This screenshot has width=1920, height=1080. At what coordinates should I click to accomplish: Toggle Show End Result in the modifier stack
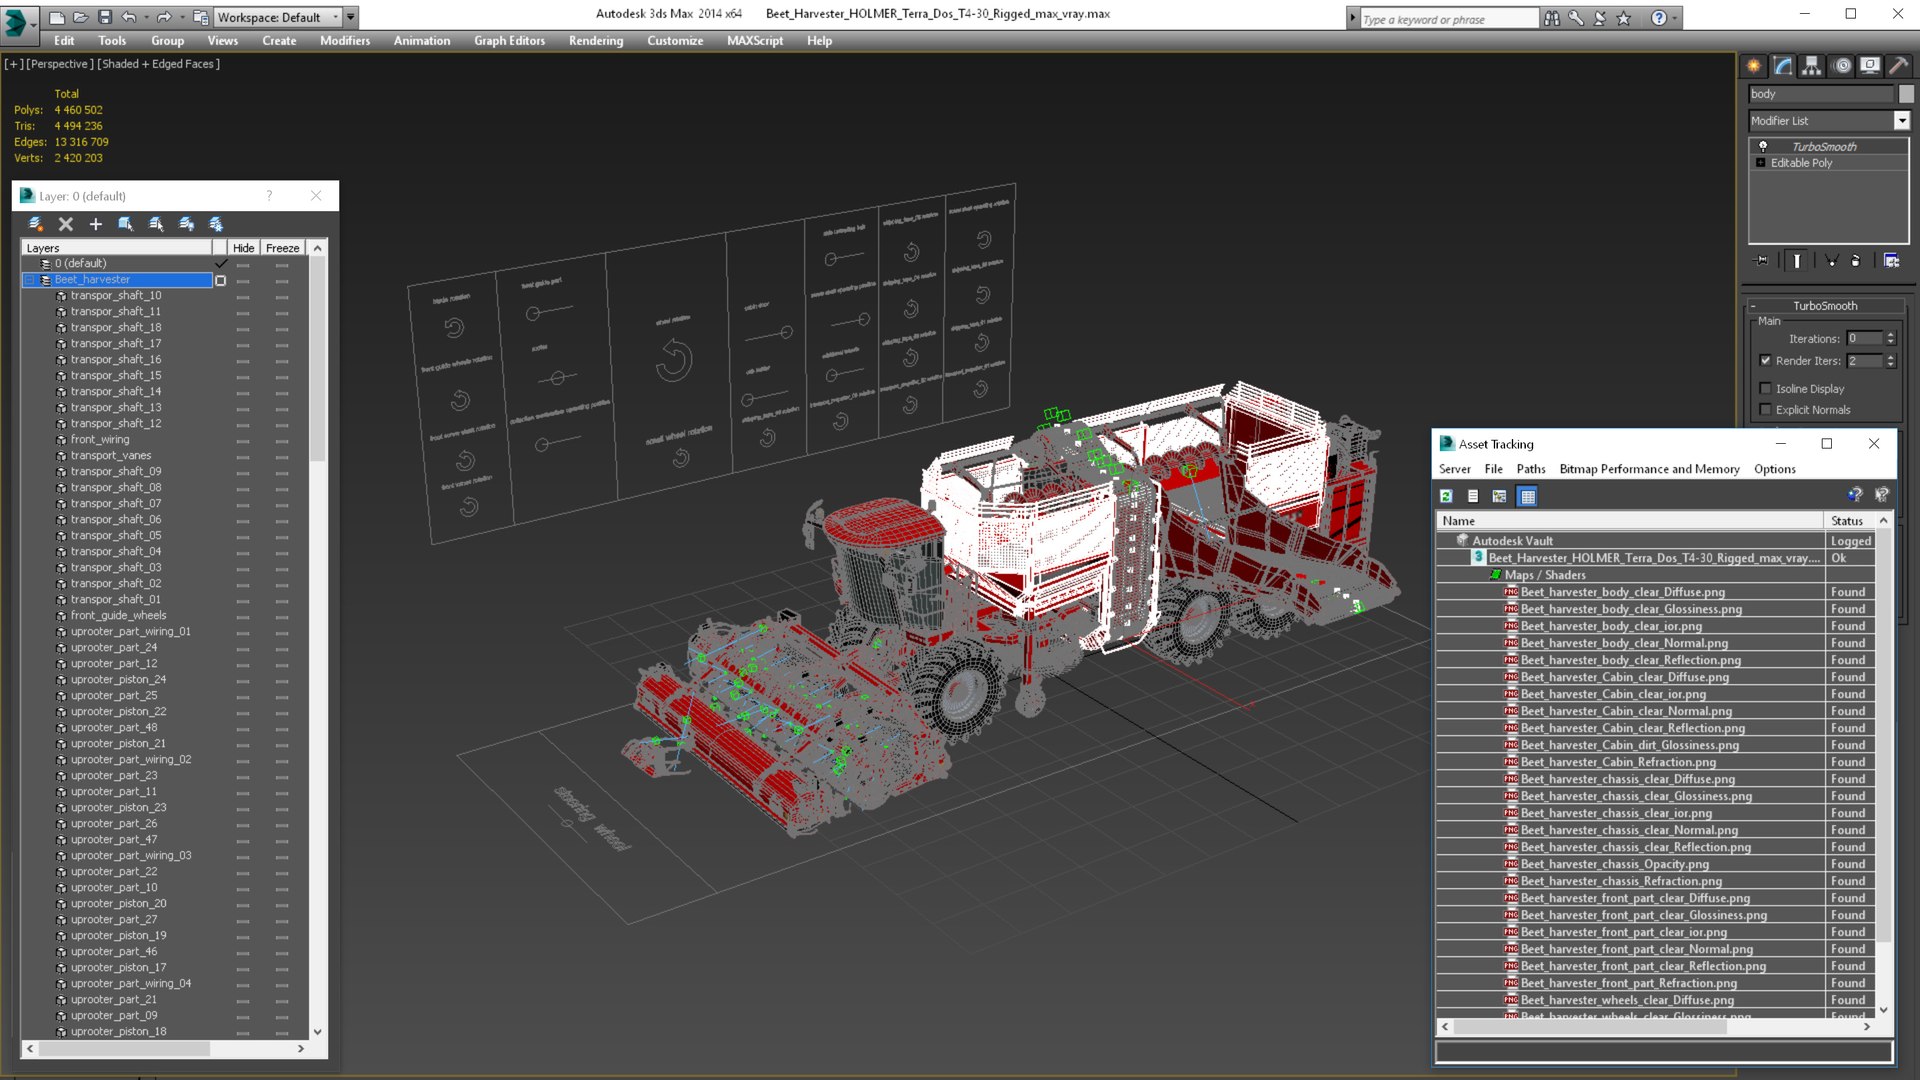(x=1797, y=261)
